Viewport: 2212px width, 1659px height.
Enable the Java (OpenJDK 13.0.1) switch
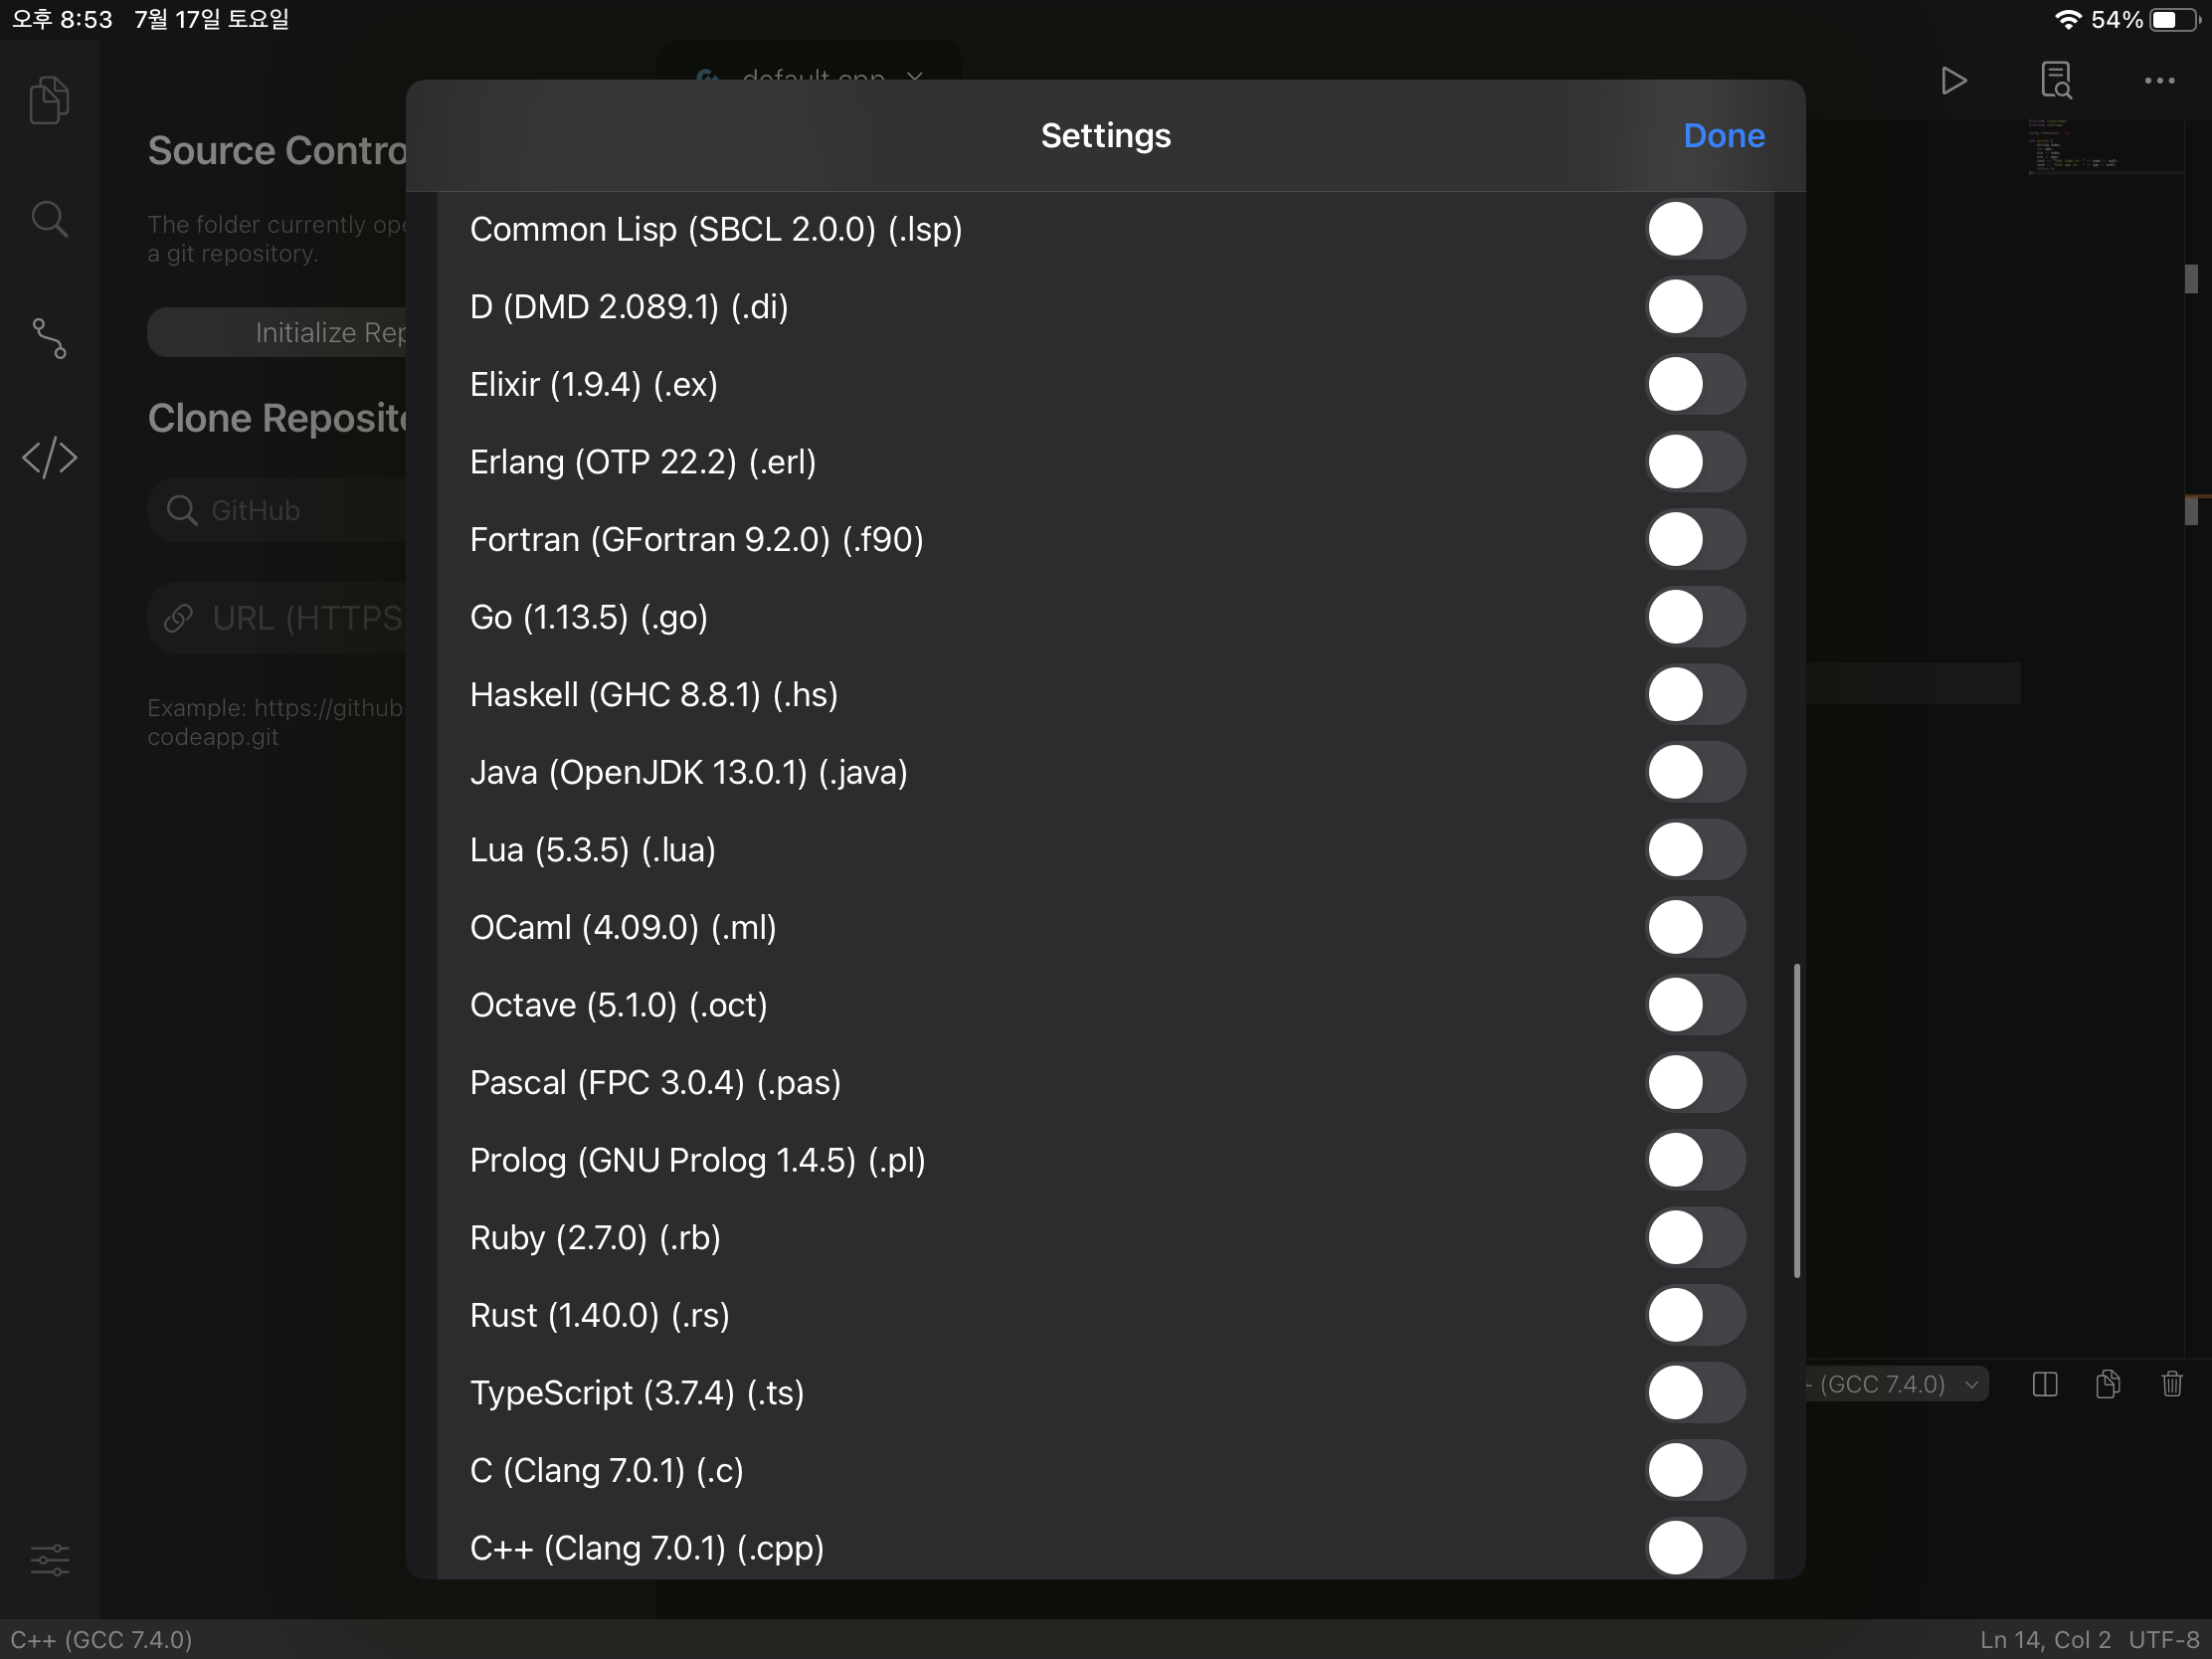click(x=1695, y=772)
